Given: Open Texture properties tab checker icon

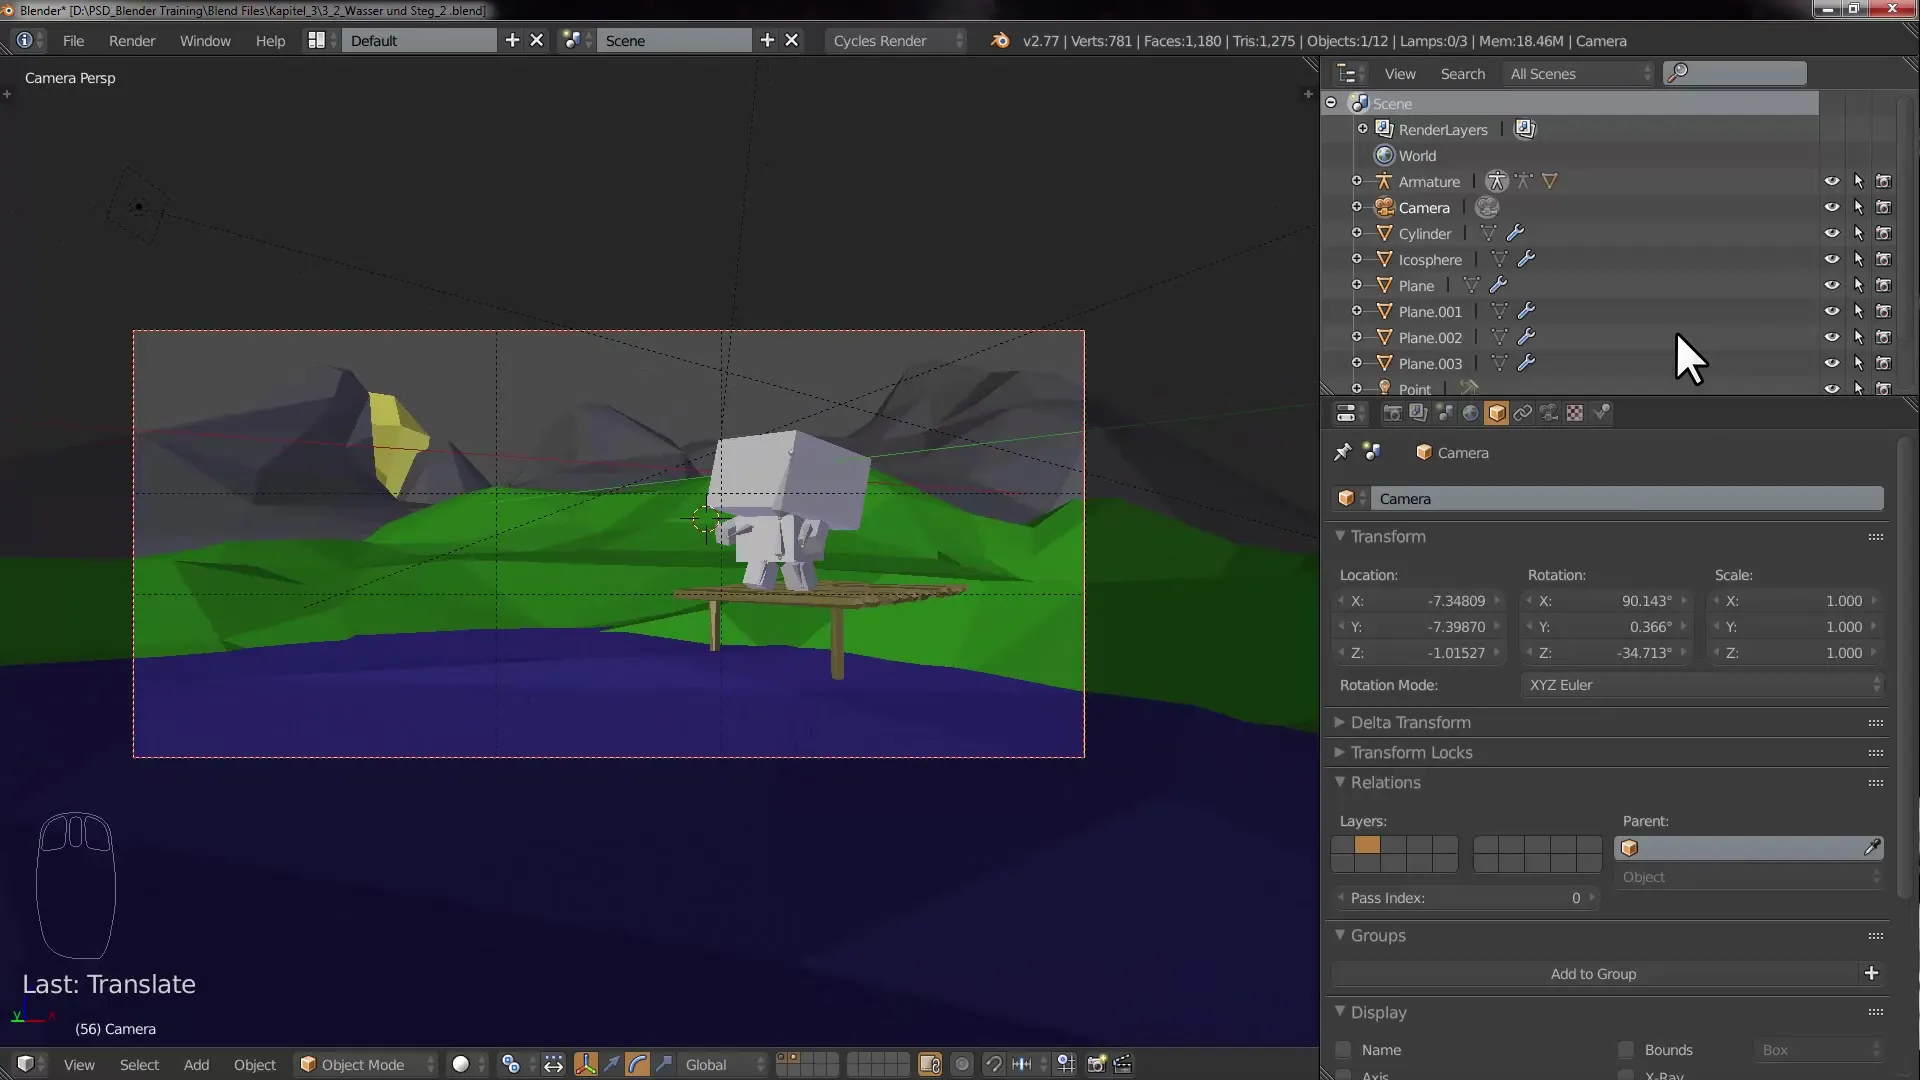Looking at the screenshot, I should (1574, 413).
